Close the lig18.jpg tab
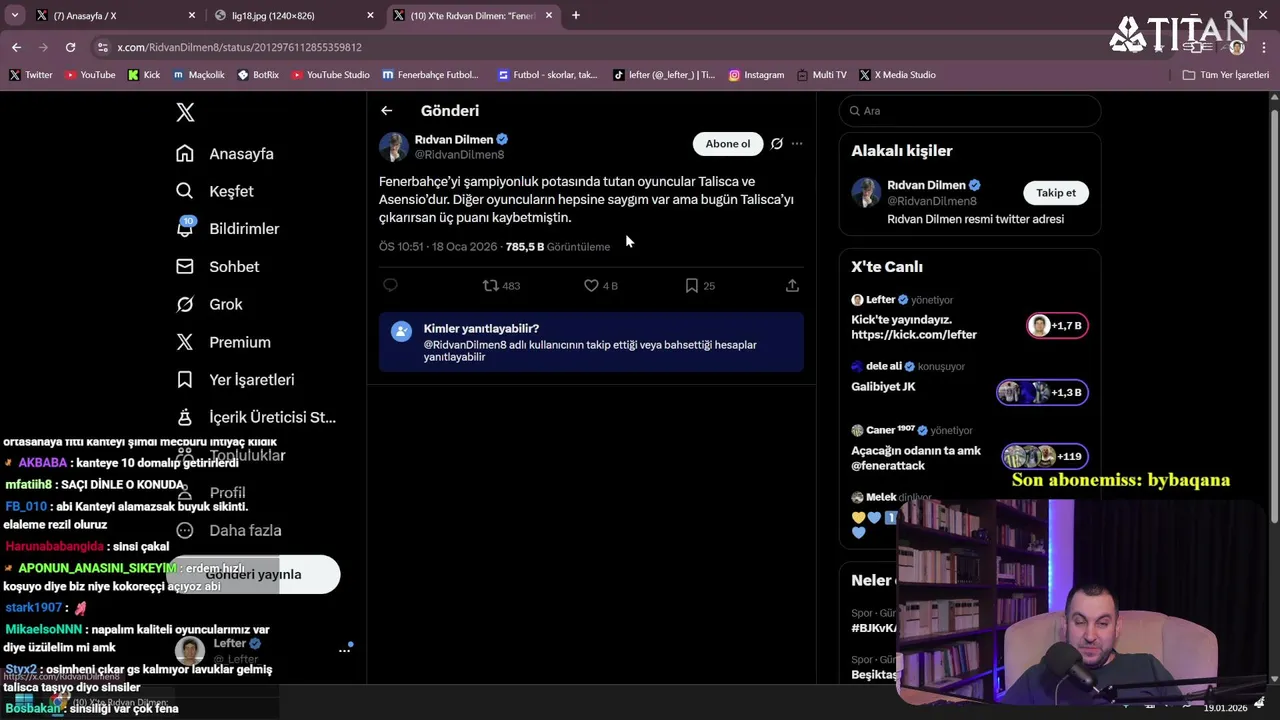The image size is (1280, 720). [370, 16]
